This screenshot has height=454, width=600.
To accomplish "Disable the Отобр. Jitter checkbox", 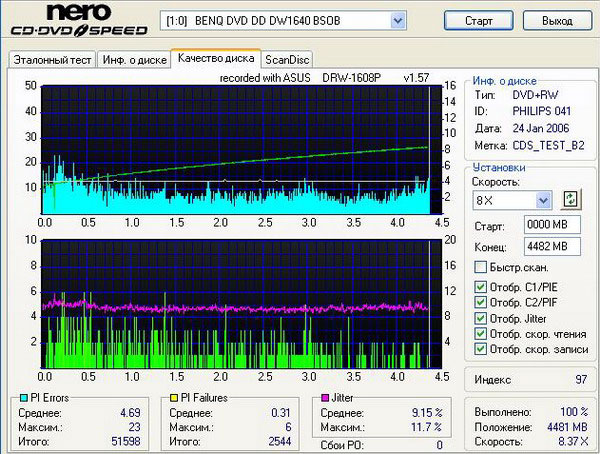I will pos(480,318).
